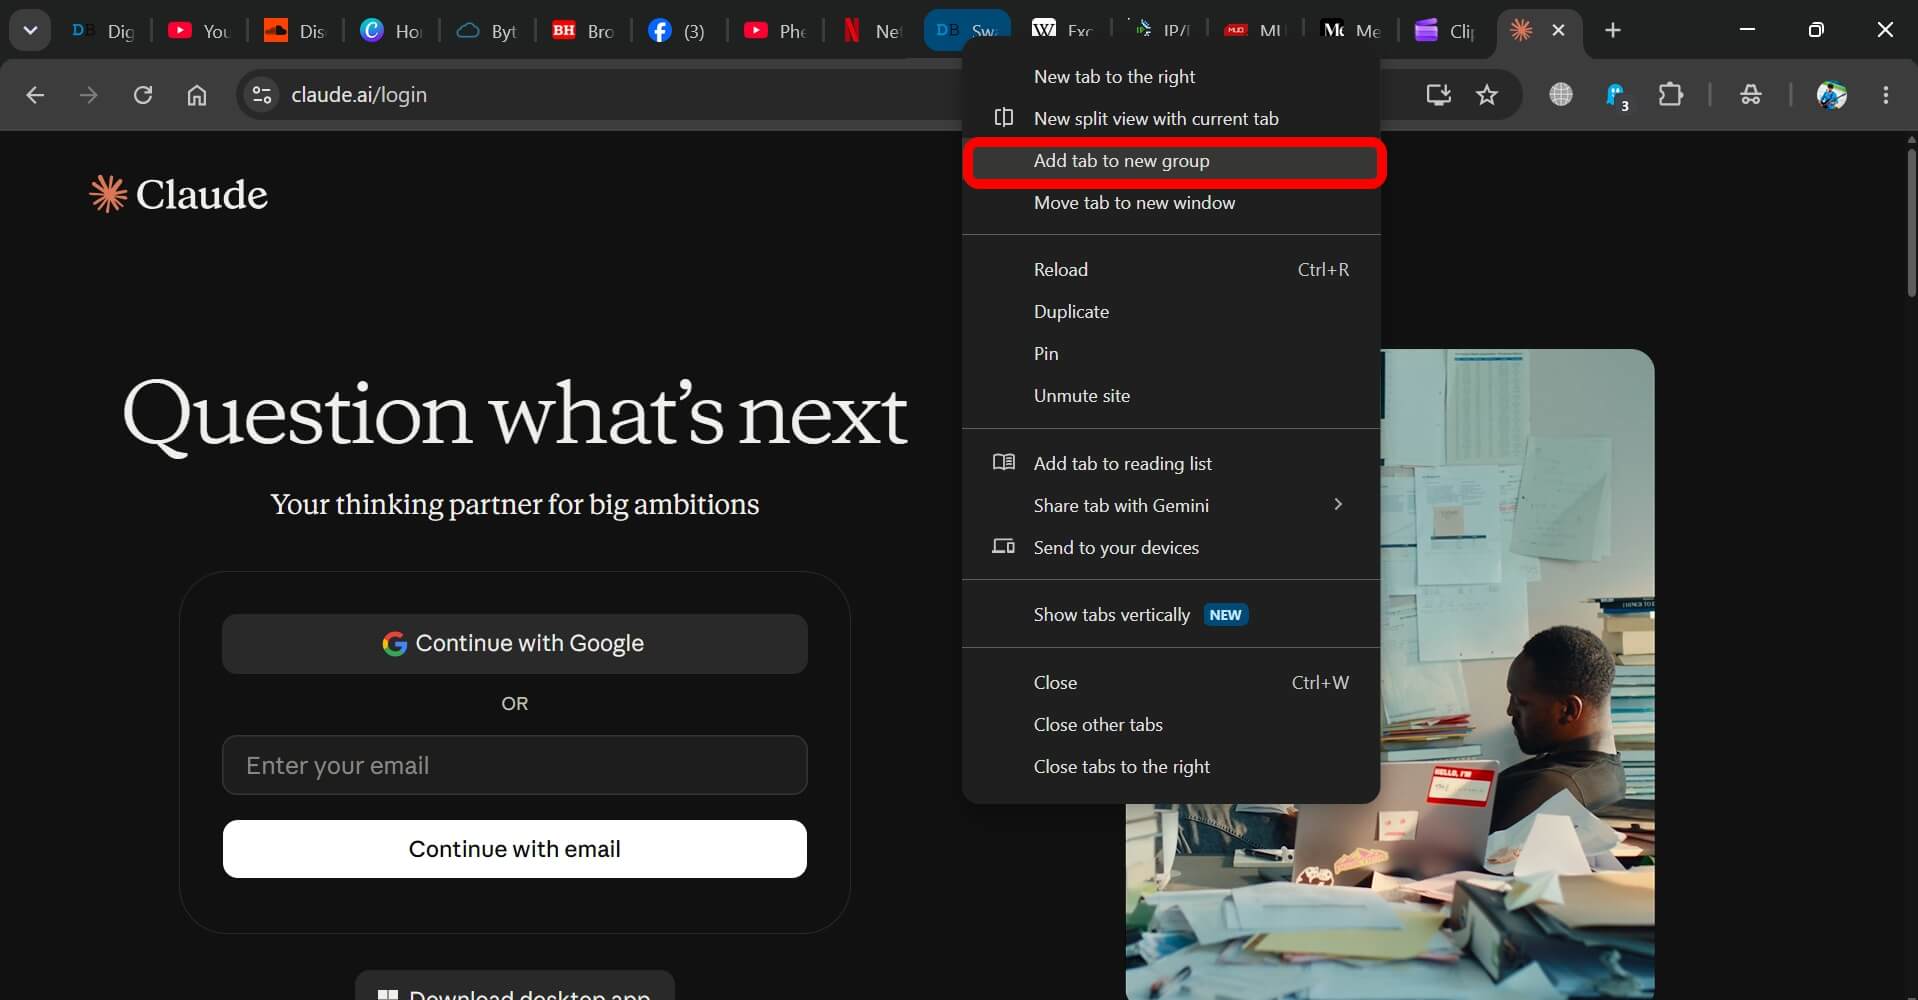Open the browser home page
The image size is (1918, 1000).
[197, 95]
